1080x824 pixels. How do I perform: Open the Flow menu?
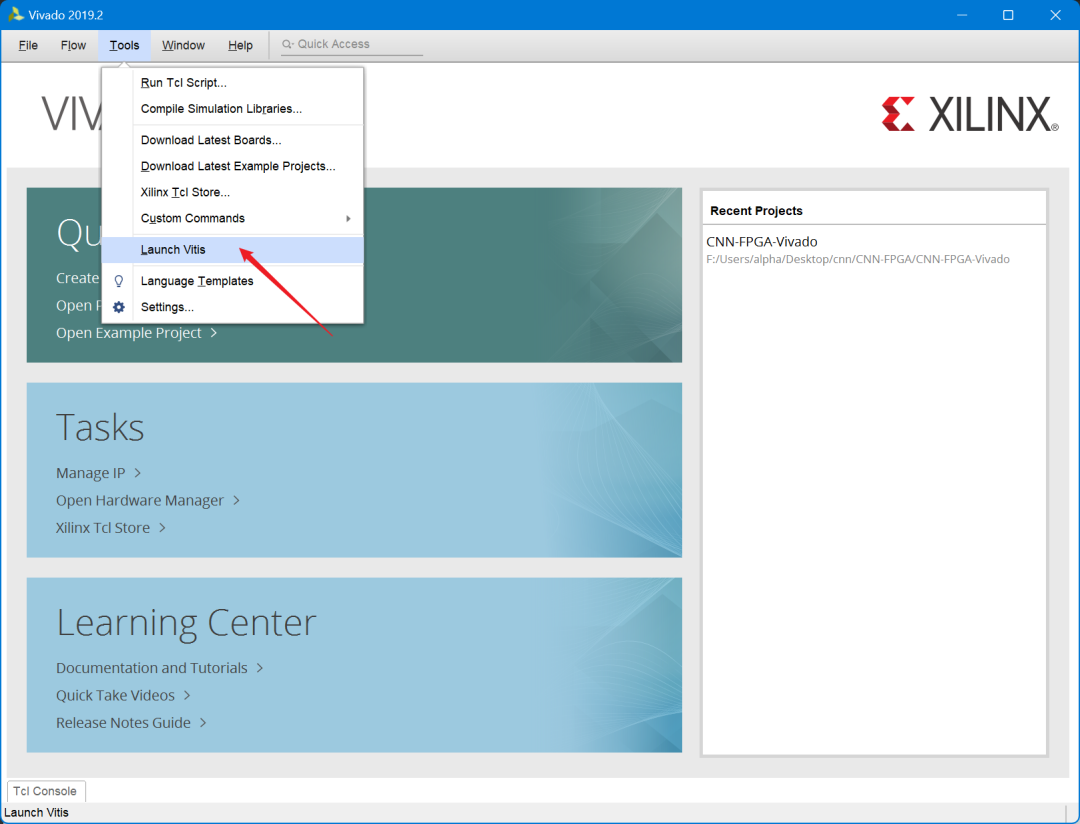coord(73,45)
